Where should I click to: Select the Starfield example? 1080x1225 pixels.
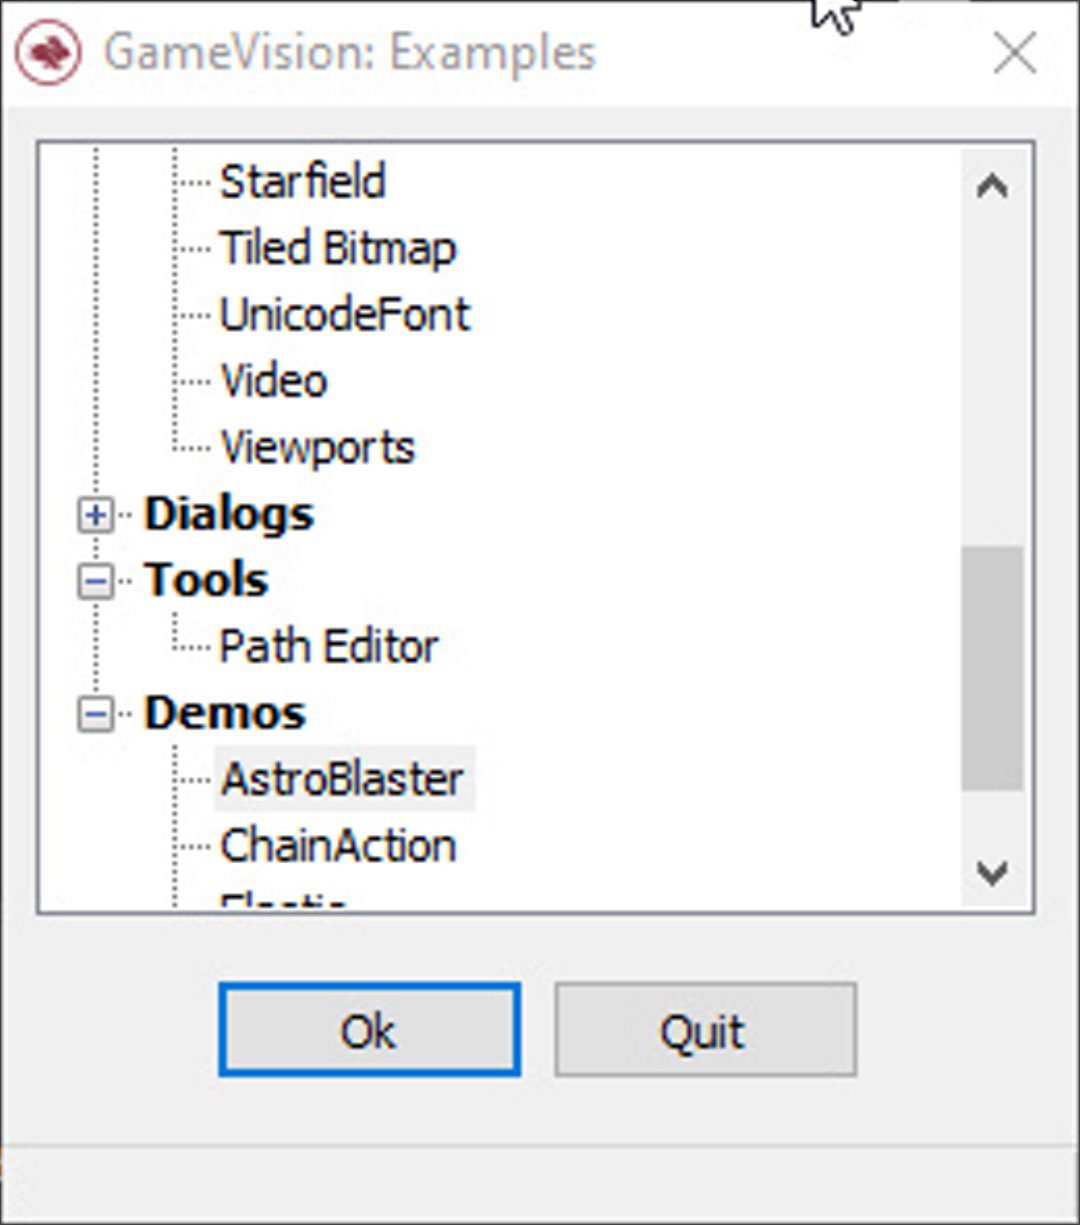click(303, 183)
